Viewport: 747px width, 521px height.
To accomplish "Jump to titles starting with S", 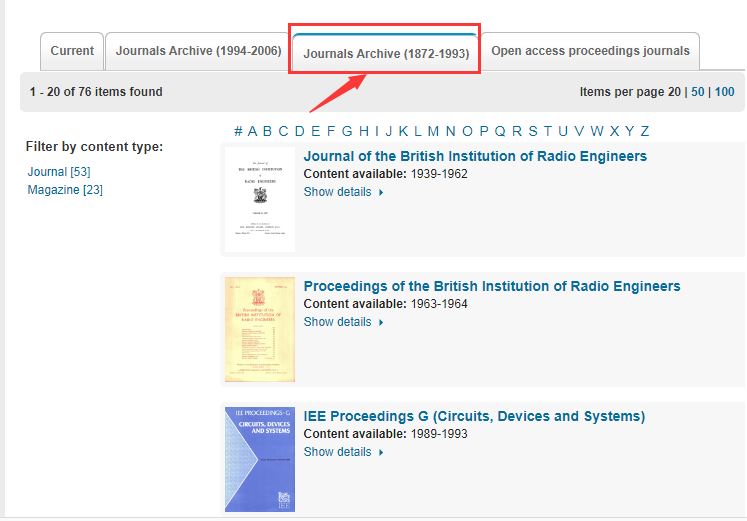I will (x=533, y=131).
